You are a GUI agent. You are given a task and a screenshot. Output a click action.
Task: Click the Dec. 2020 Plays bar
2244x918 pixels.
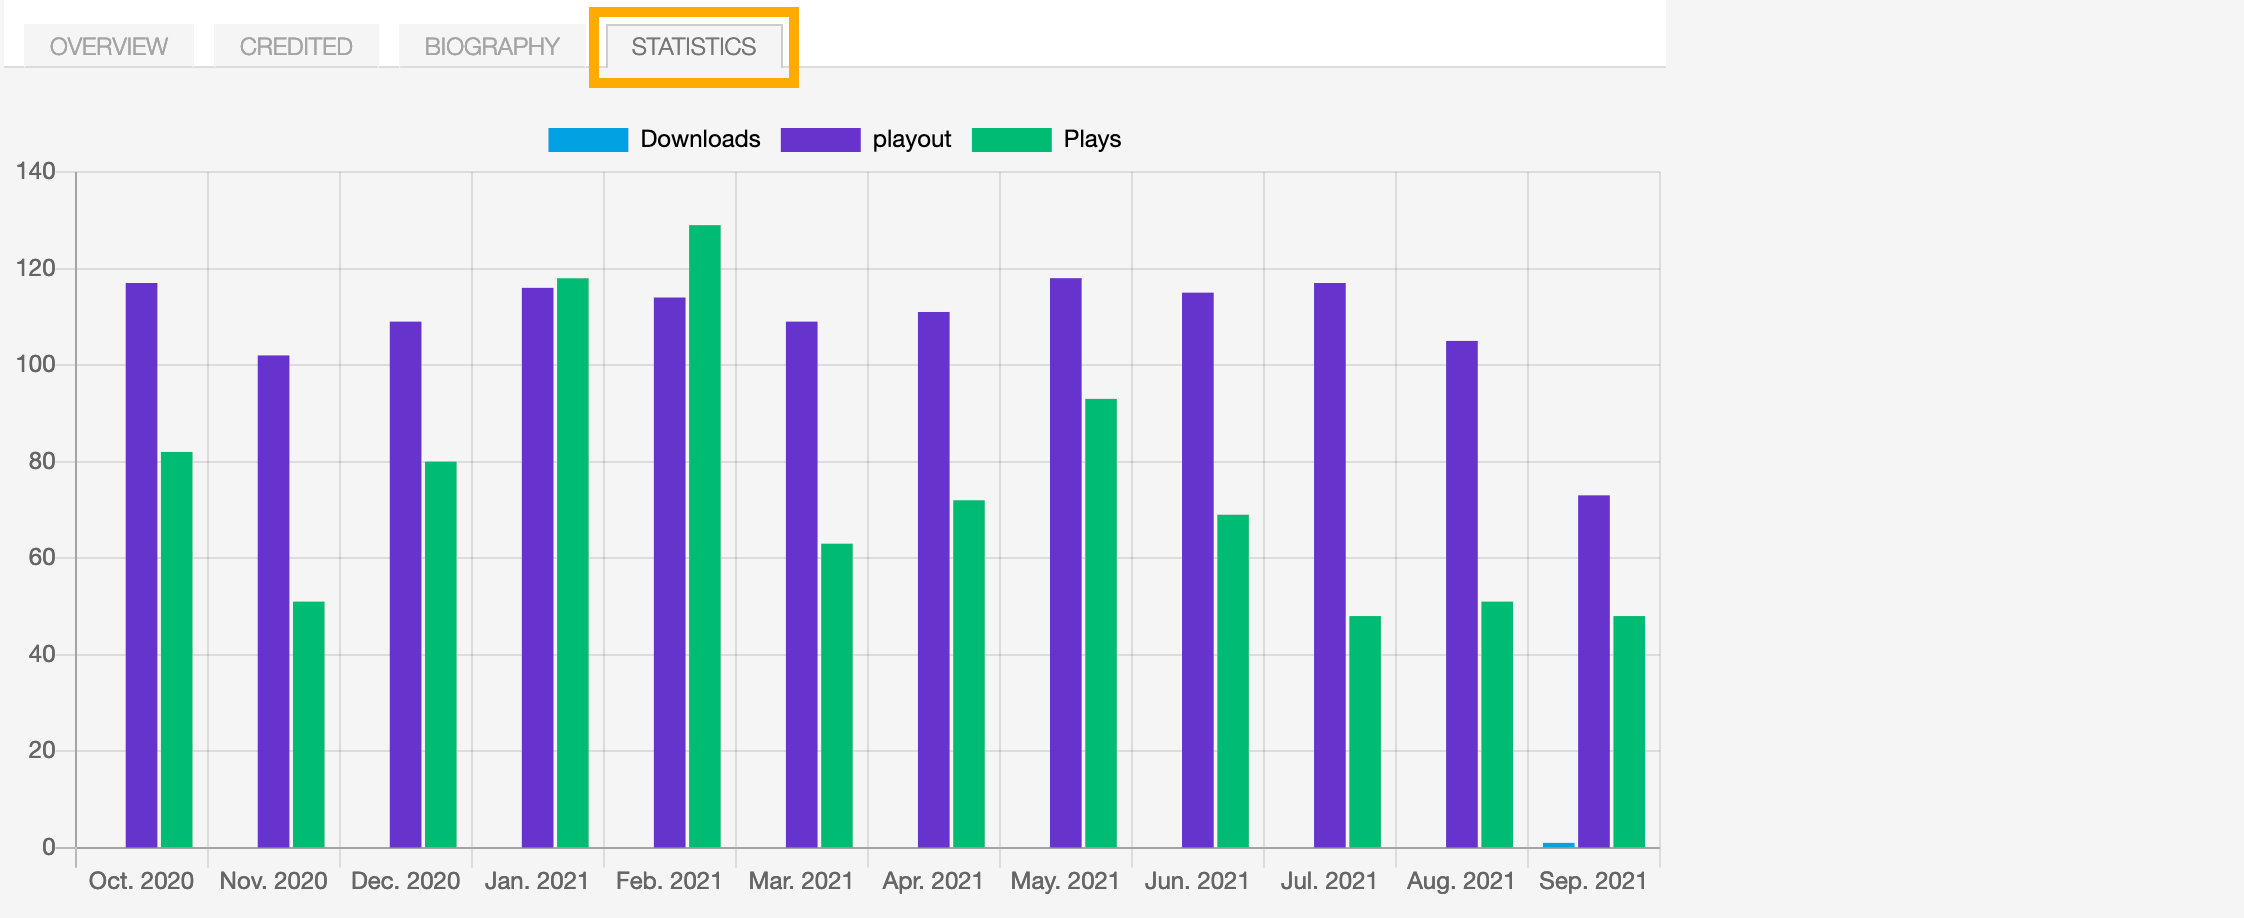(x=441, y=654)
